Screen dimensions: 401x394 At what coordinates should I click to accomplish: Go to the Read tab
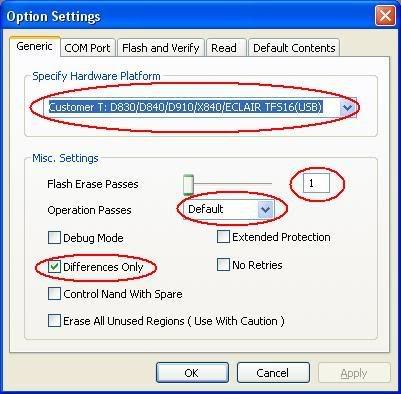[x=226, y=48]
